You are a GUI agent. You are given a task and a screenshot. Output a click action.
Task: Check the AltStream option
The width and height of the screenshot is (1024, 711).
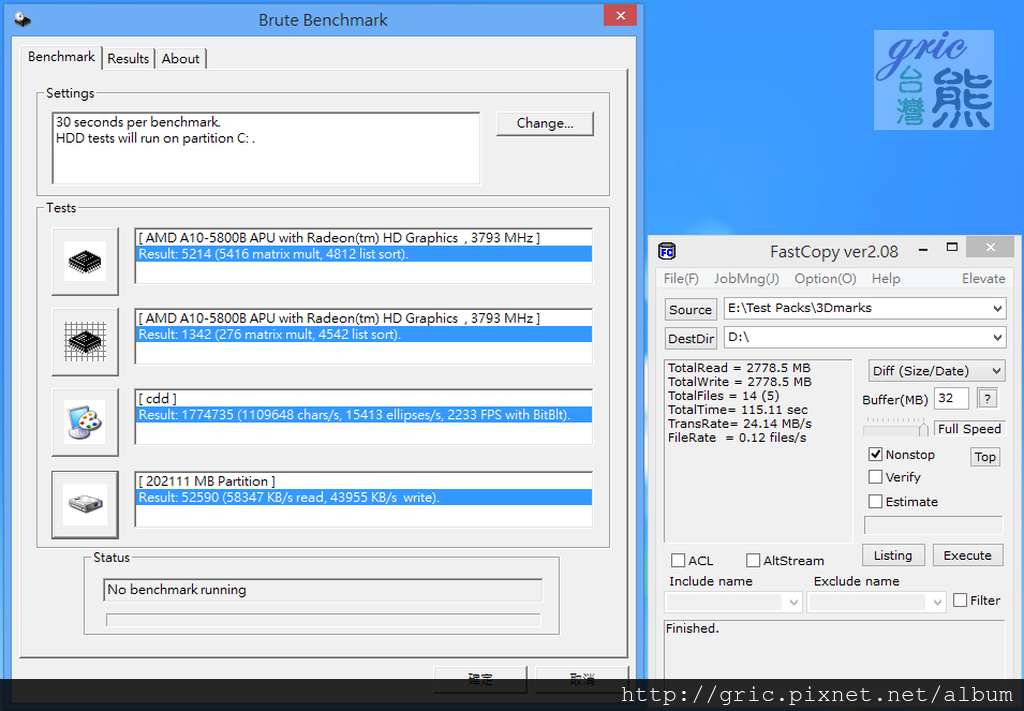(x=753, y=561)
